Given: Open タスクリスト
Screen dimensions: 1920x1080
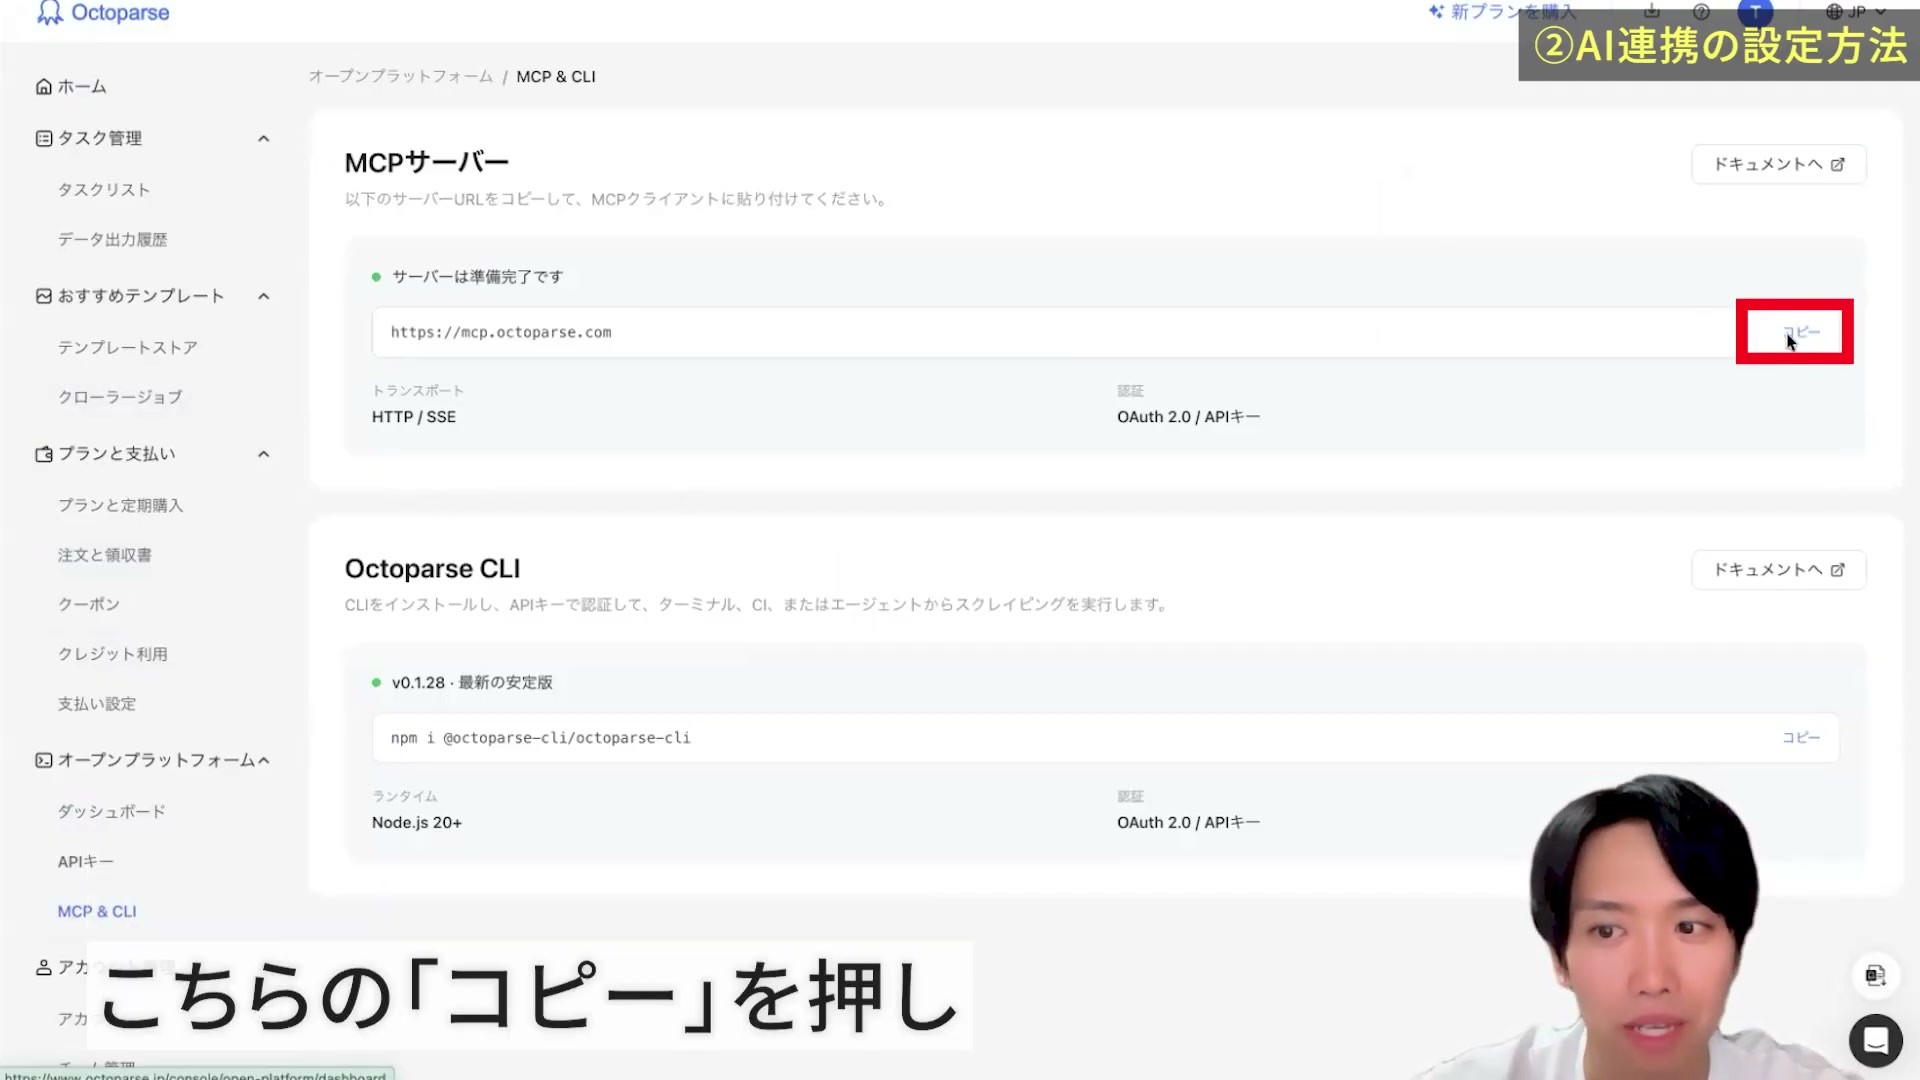Looking at the screenshot, I should pyautogui.click(x=104, y=190).
